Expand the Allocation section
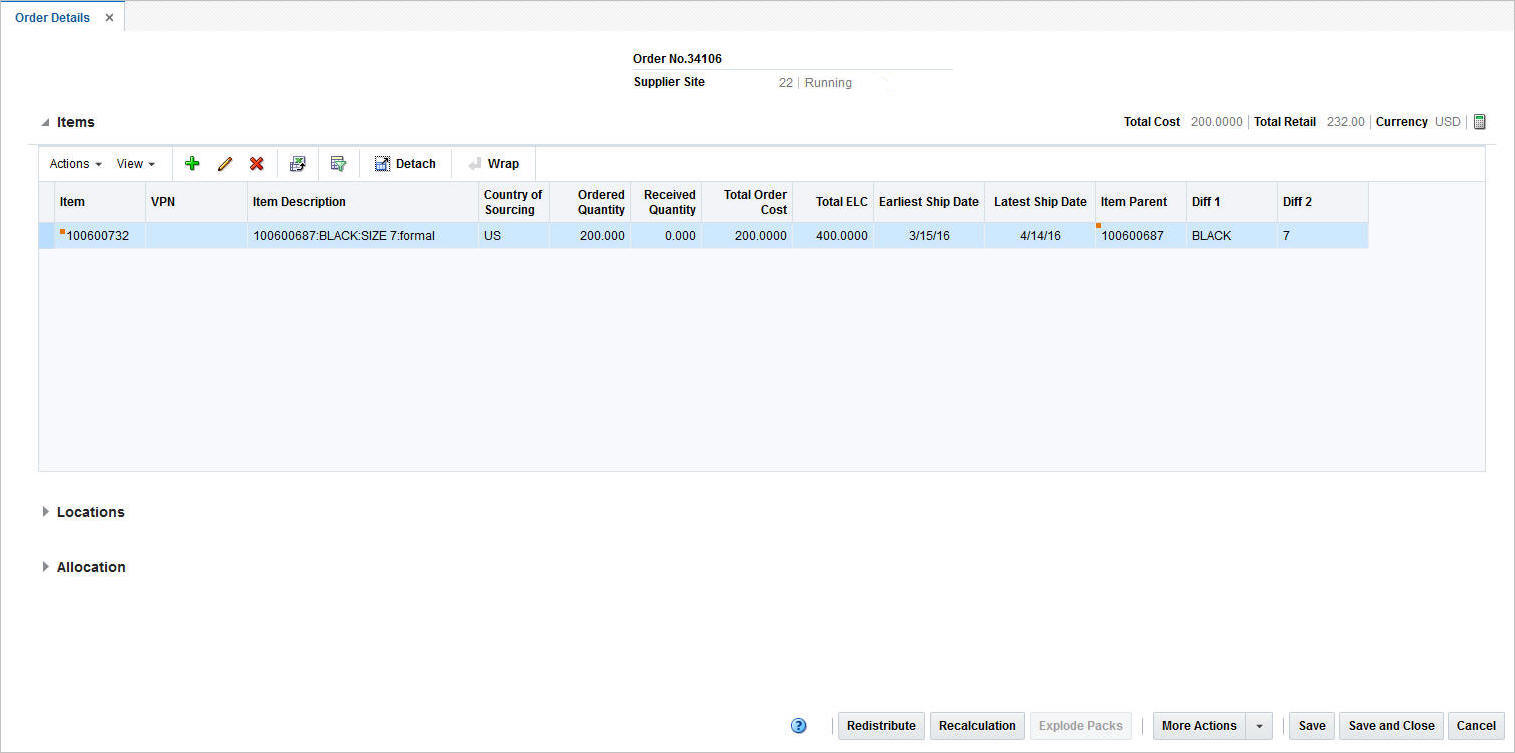 point(46,566)
